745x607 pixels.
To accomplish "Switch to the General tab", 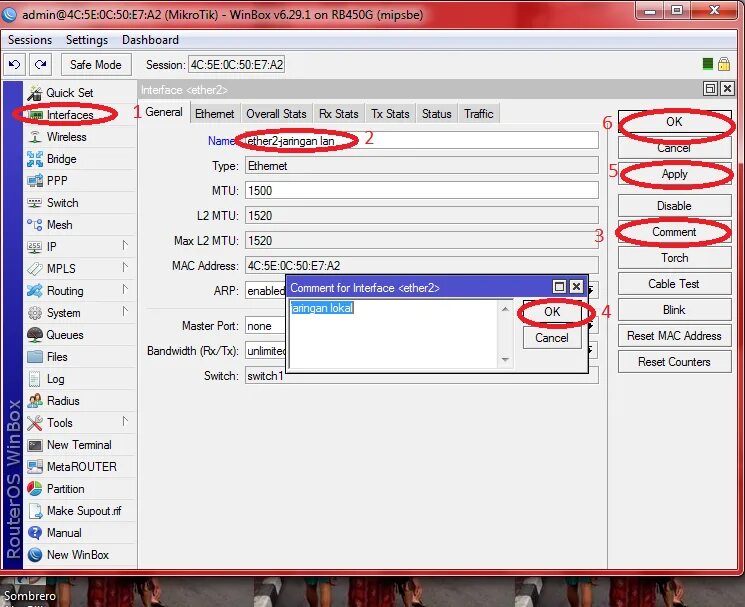I will pyautogui.click(x=164, y=113).
